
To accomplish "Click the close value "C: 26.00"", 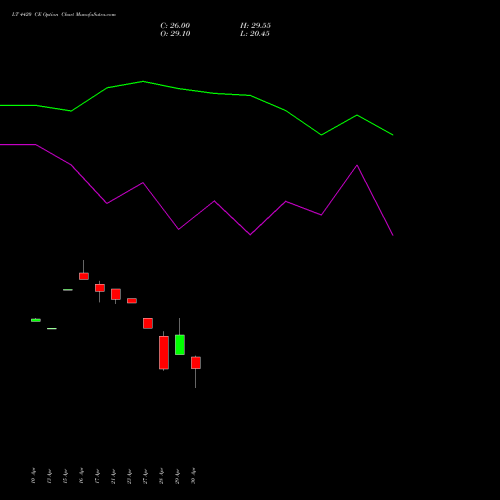I will click(x=175, y=26).
